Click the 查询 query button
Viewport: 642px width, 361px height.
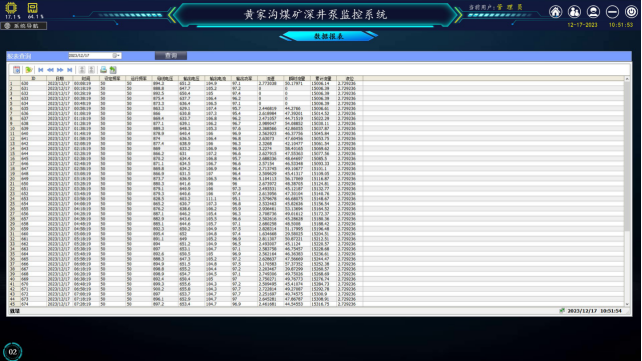(x=171, y=56)
